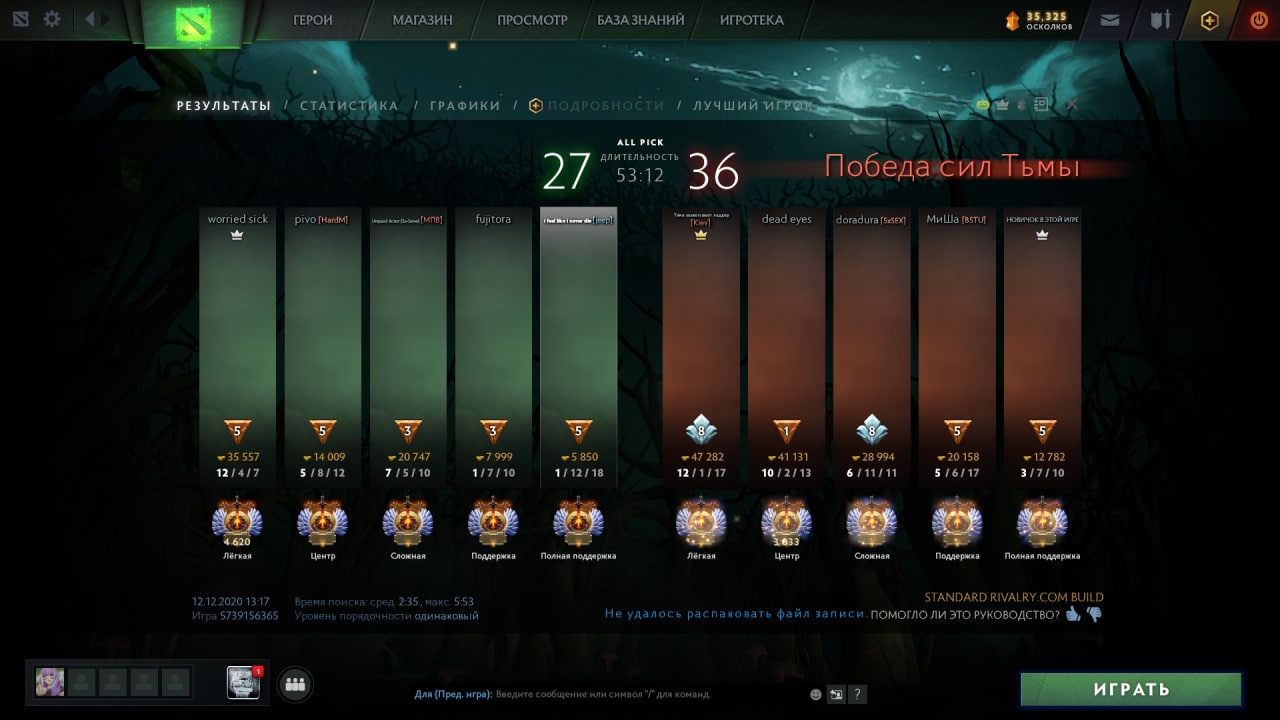This screenshot has height=720, width=1280.
Task: Open chat help question mark
Action: 857,694
